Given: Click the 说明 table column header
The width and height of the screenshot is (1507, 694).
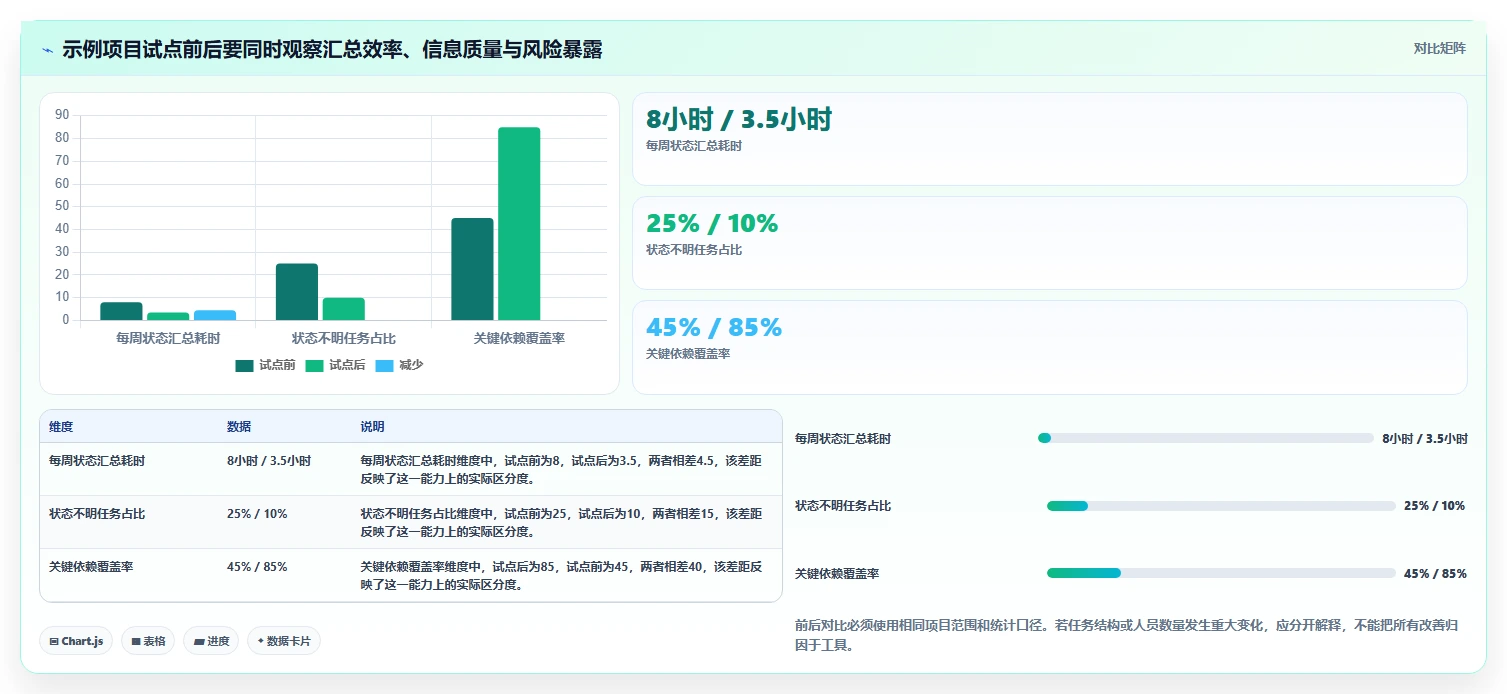Looking at the screenshot, I should (x=372, y=427).
